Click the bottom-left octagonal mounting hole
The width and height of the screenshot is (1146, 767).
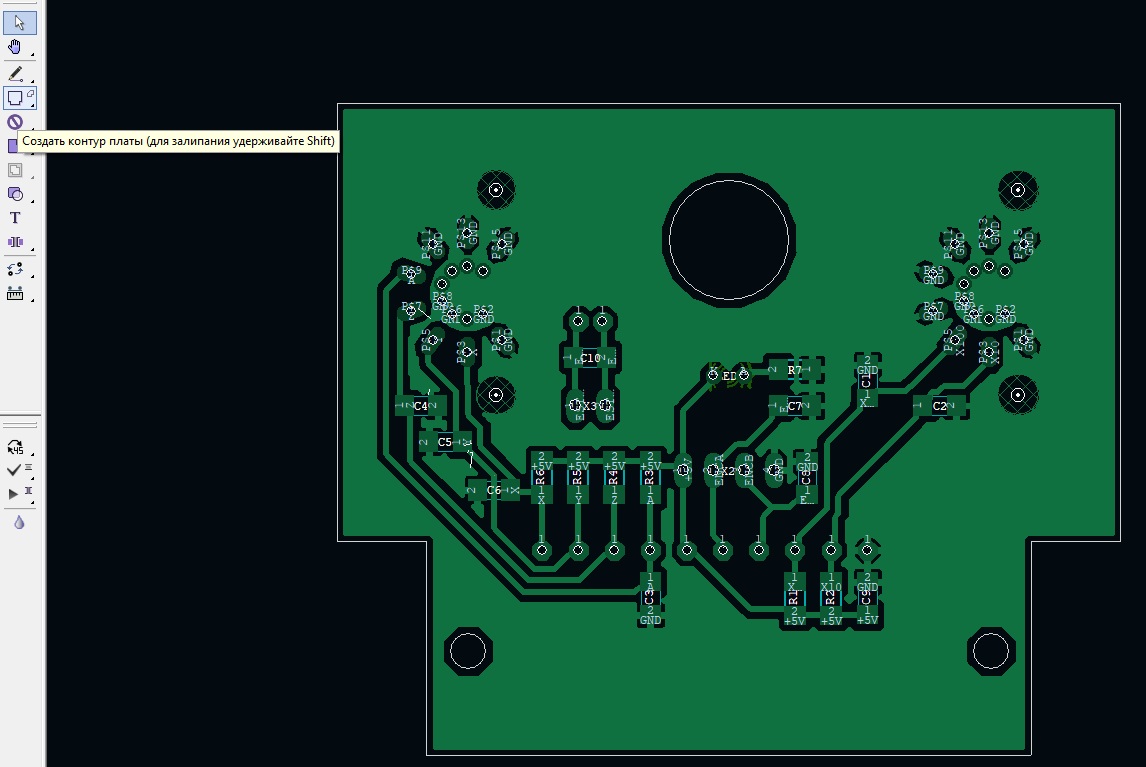(x=468, y=651)
